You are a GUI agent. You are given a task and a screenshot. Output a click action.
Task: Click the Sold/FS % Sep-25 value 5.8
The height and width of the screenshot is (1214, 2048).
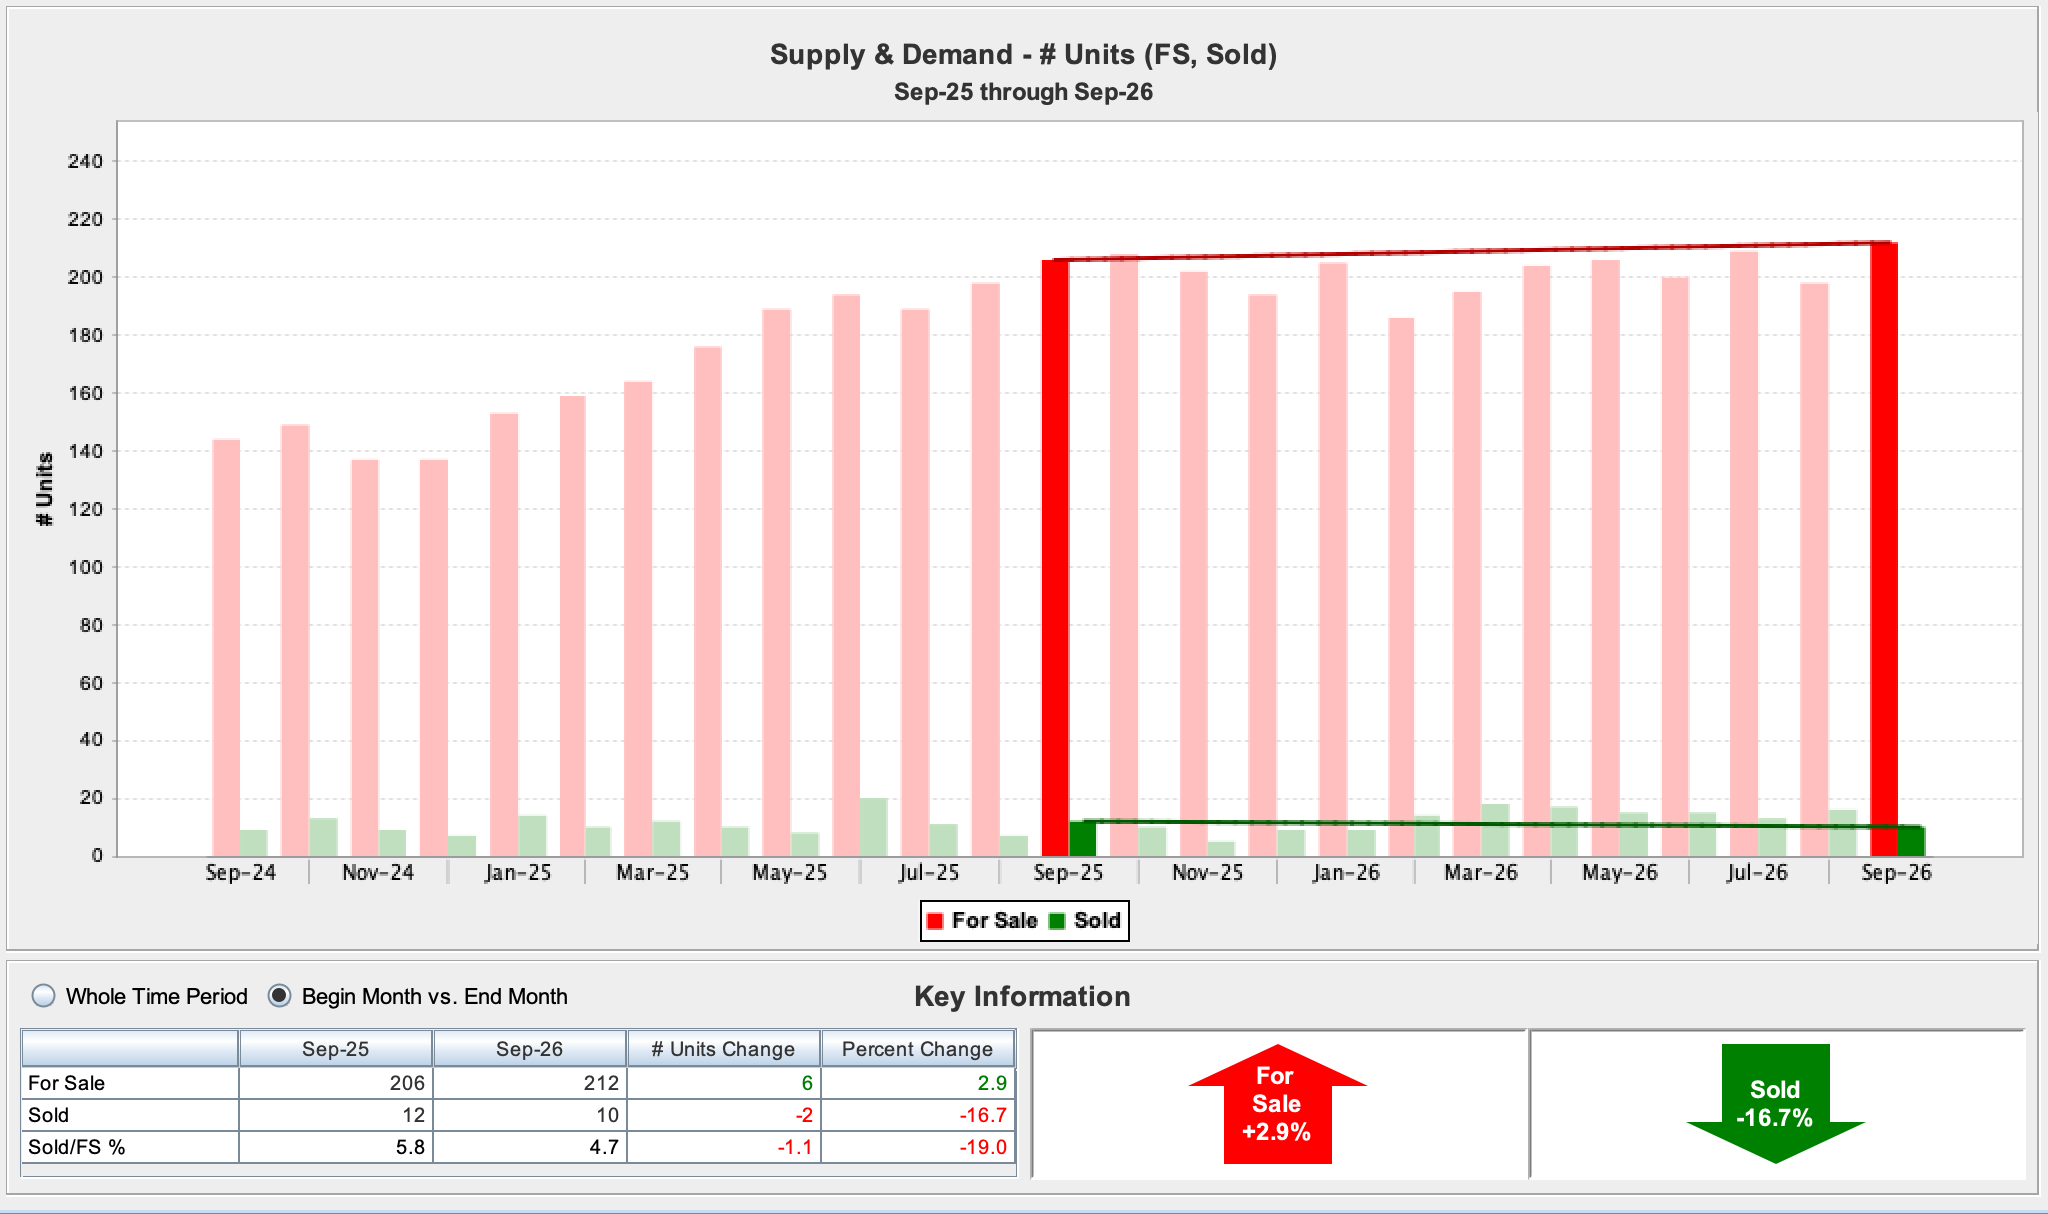tap(336, 1147)
